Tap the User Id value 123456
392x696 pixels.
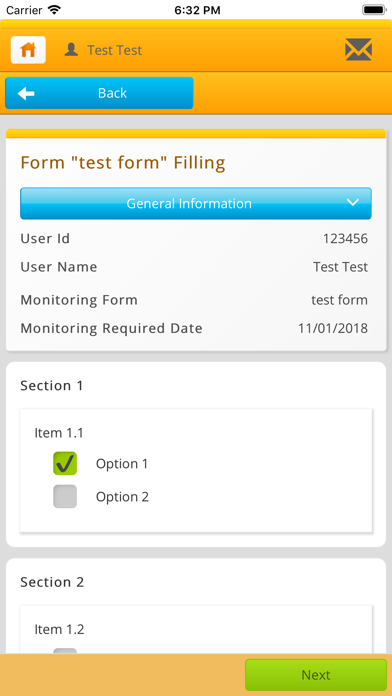point(345,239)
